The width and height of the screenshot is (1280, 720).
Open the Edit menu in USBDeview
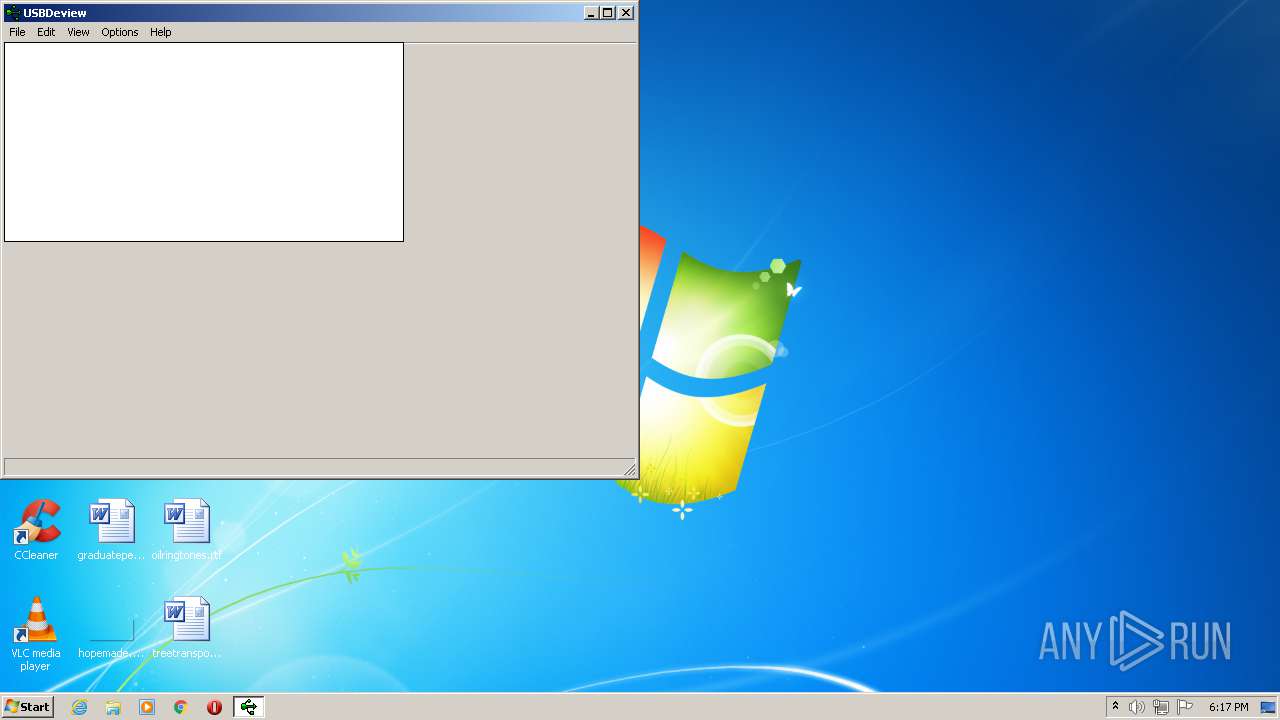click(x=46, y=32)
